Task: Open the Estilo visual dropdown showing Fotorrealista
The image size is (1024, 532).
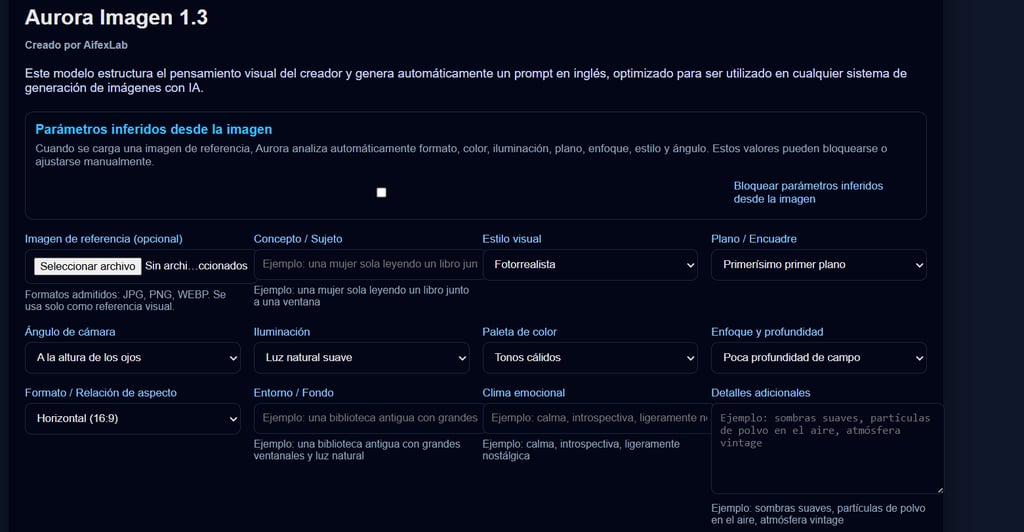Action: click(x=590, y=264)
